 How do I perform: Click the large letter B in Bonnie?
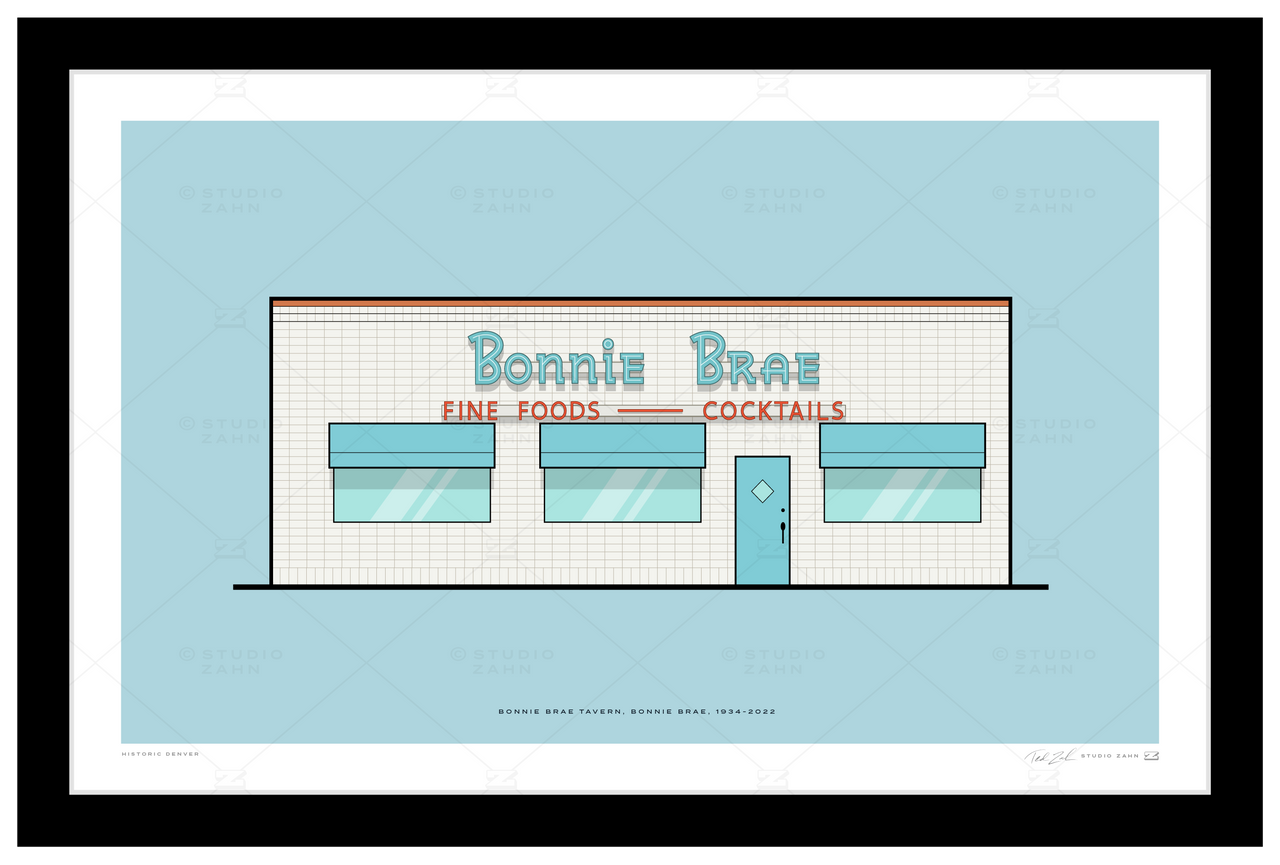click(x=487, y=358)
